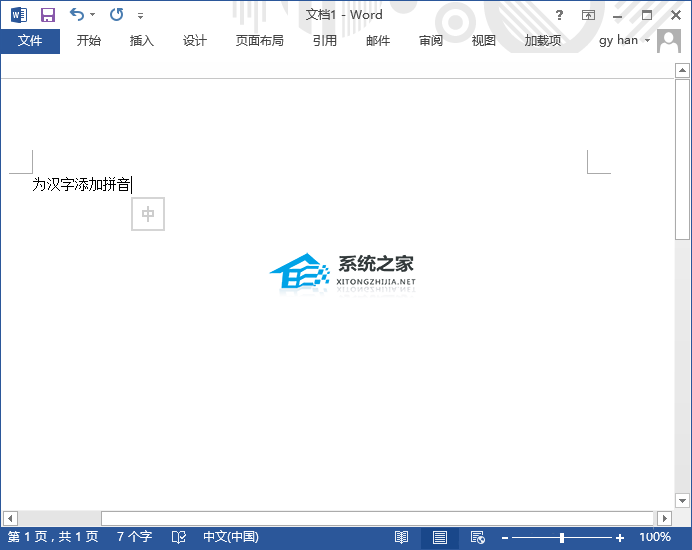
Task: Click the vertical scrollbar thumb
Action: pyautogui.click(x=682, y=159)
